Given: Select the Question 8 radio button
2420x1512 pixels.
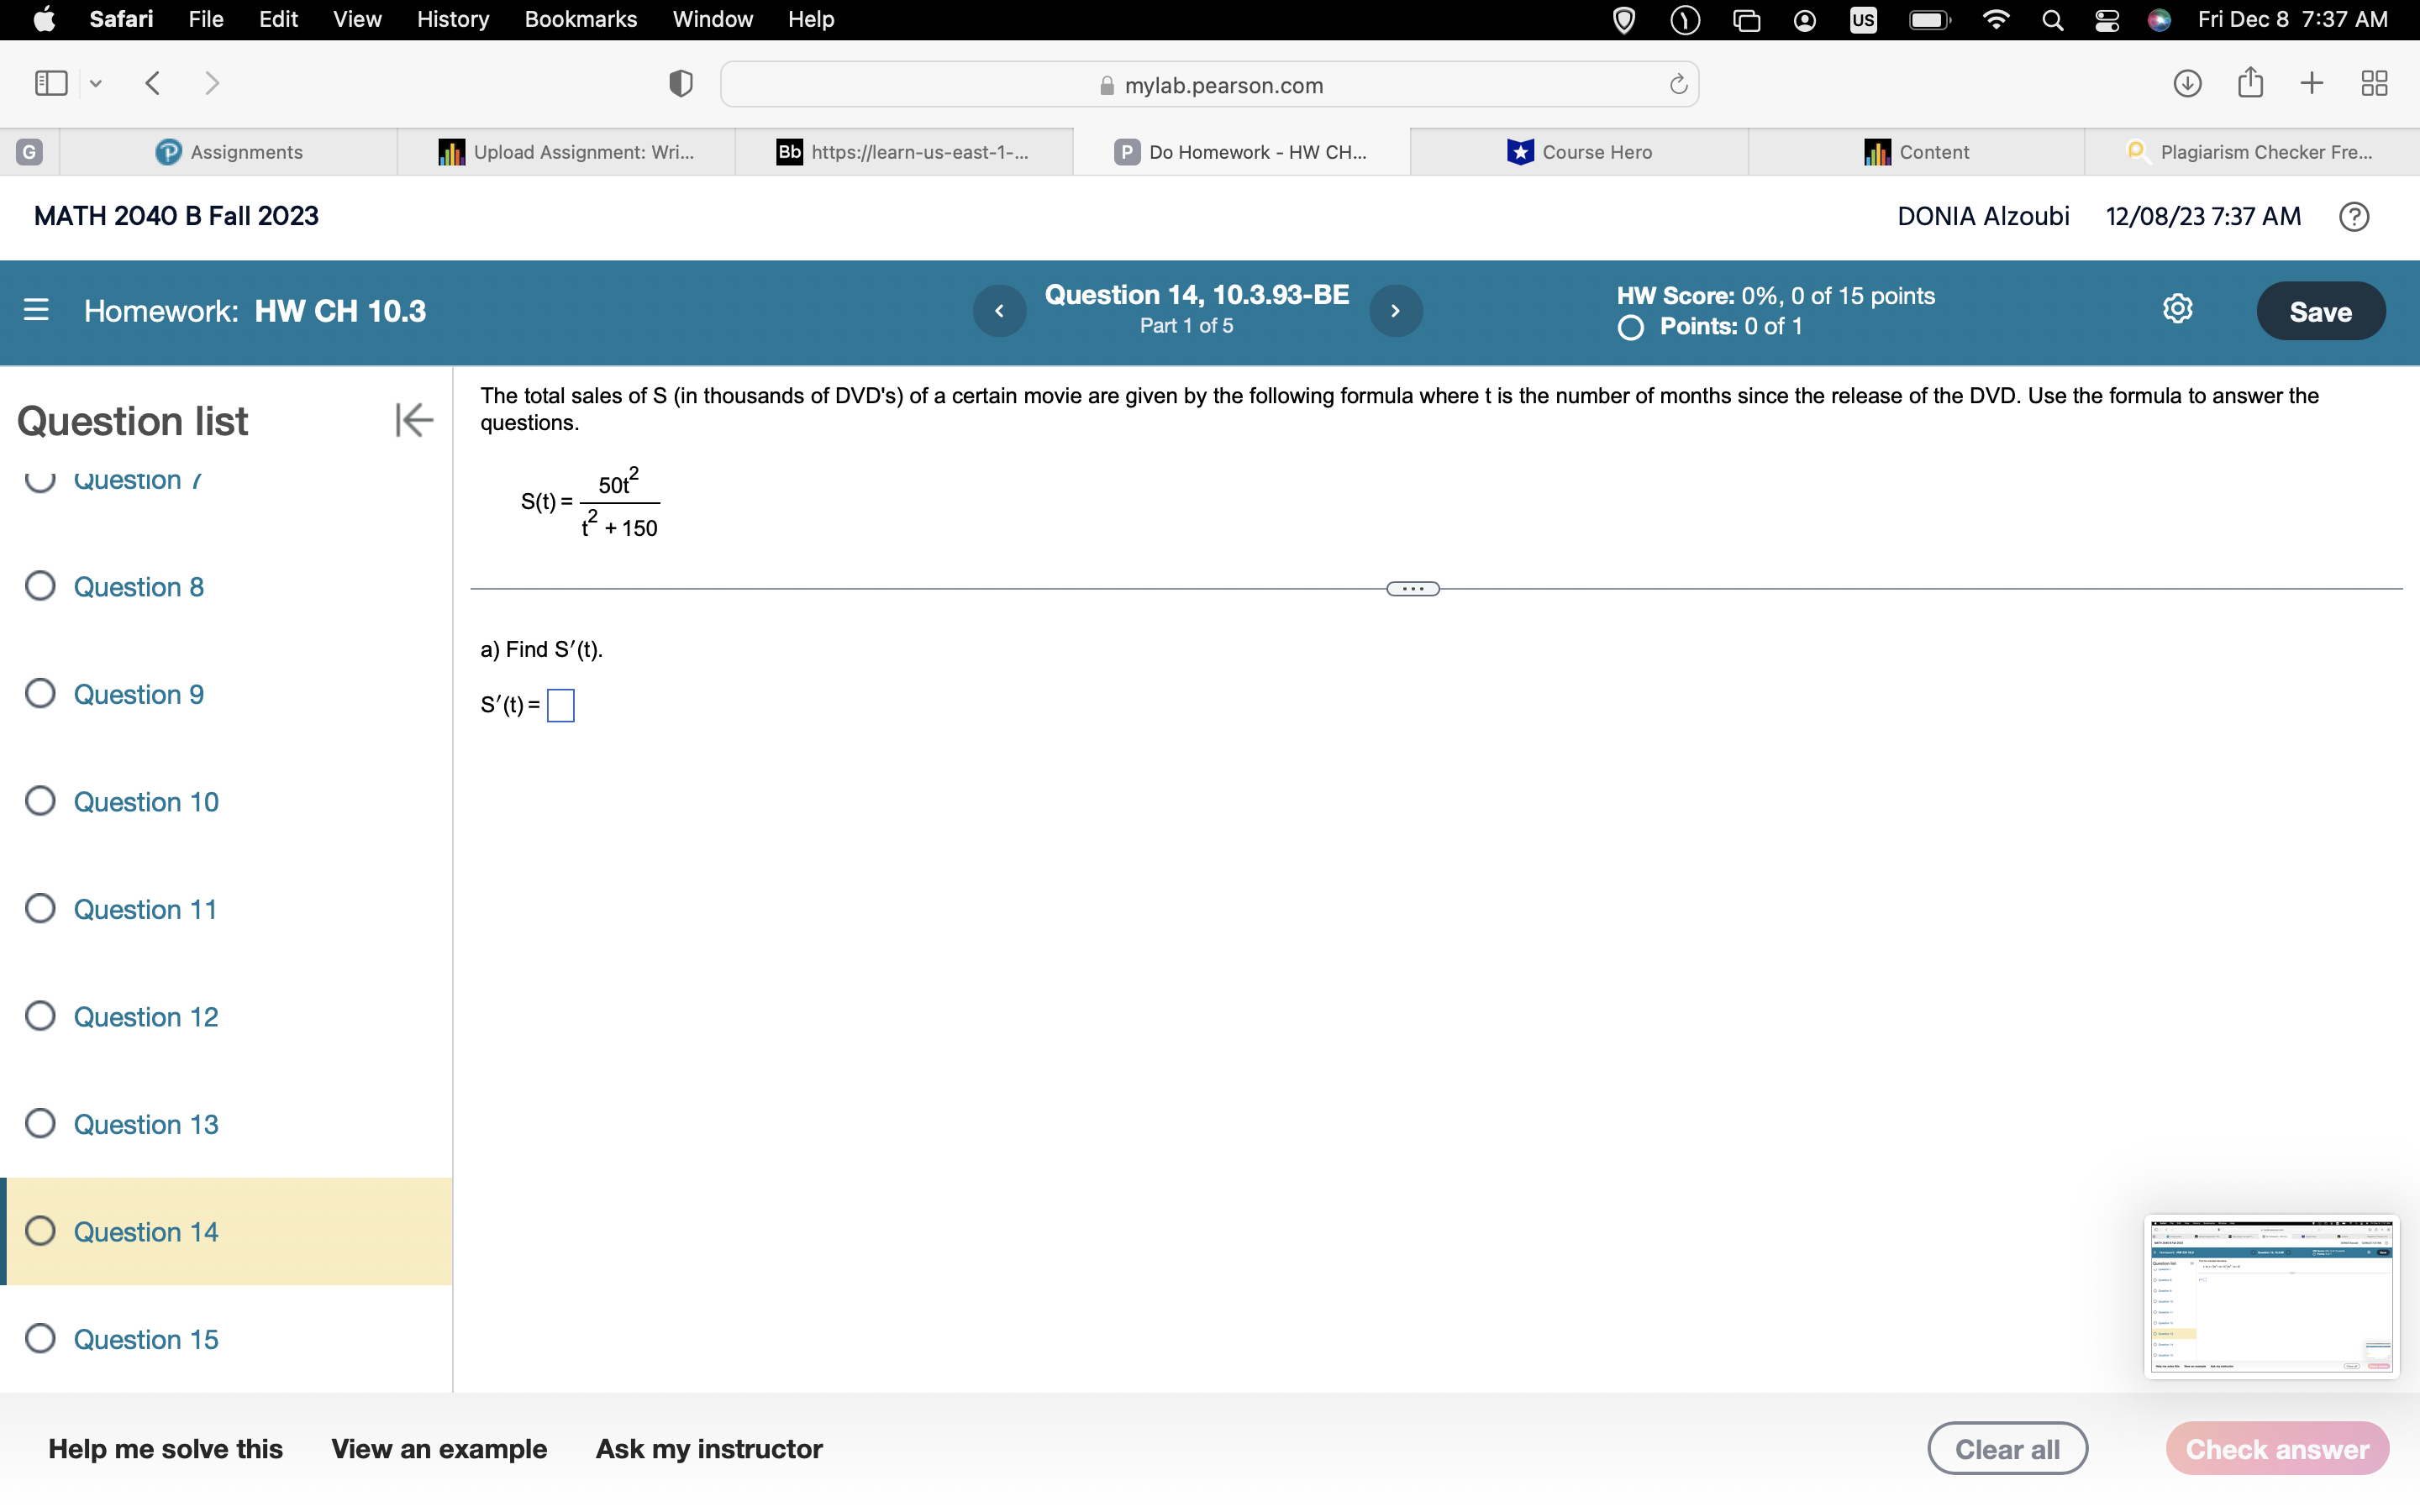Looking at the screenshot, I should pyautogui.click(x=40, y=586).
